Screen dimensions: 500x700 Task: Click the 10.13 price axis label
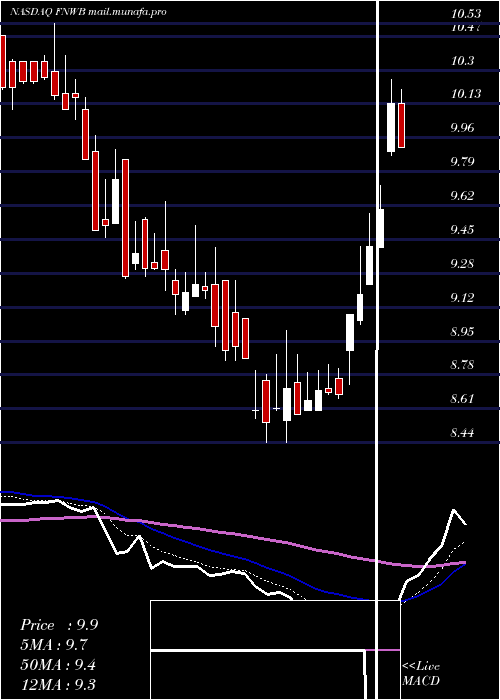tap(466, 94)
